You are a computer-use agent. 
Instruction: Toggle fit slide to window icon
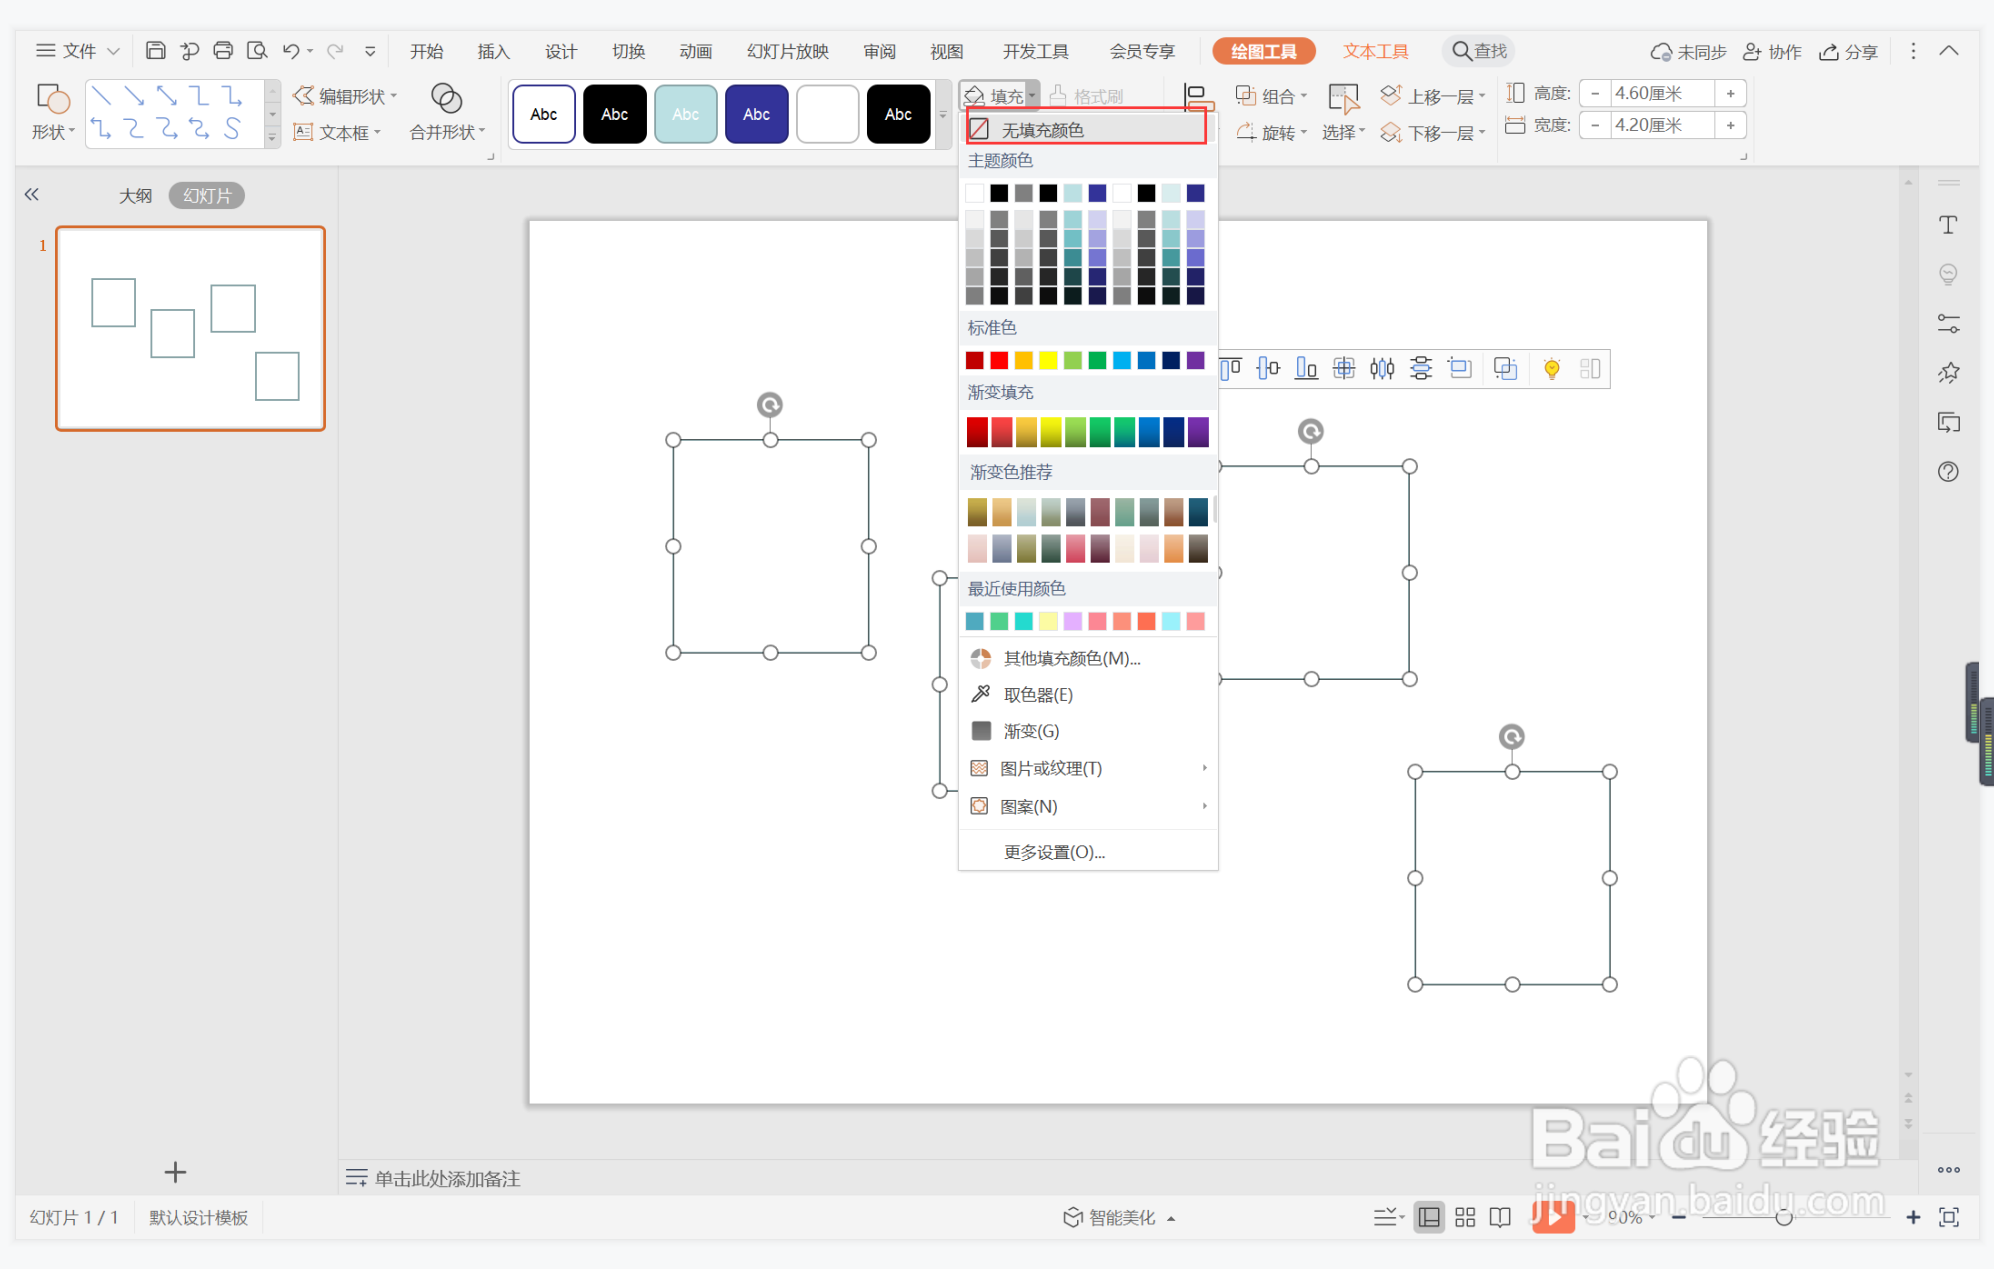(x=1949, y=1217)
